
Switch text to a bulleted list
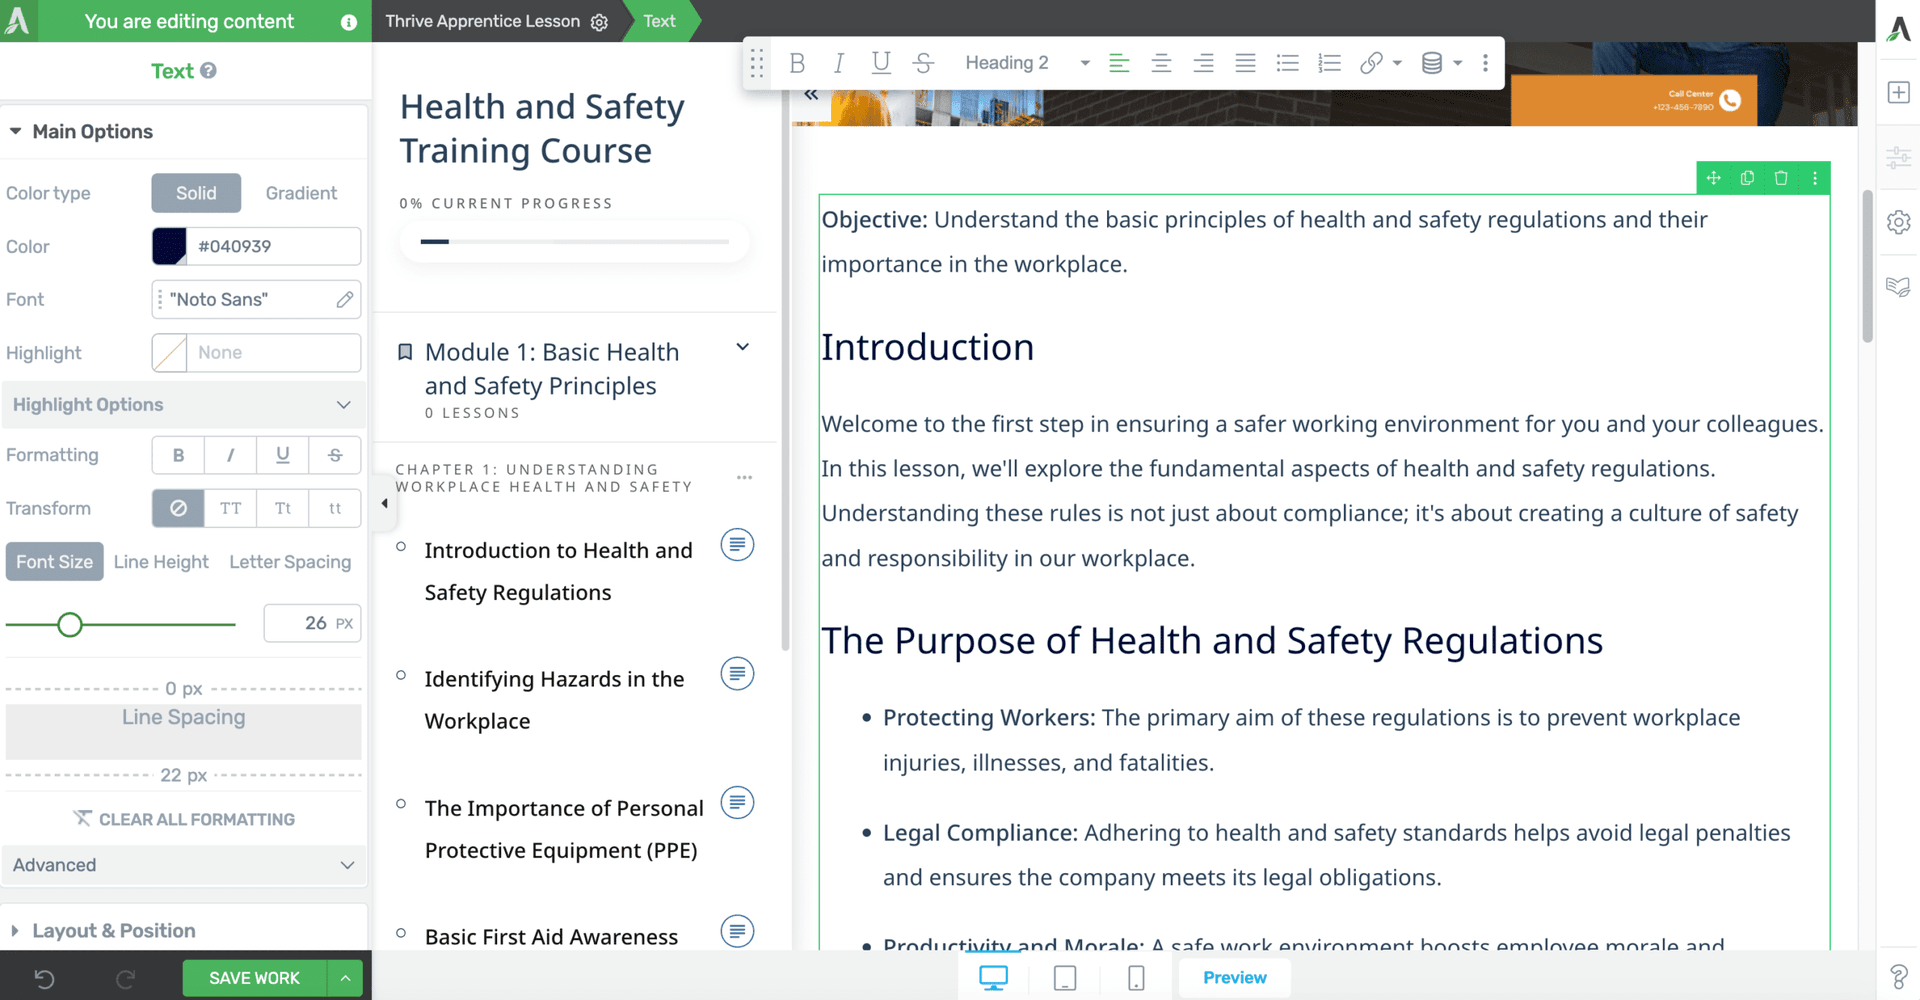pos(1287,62)
